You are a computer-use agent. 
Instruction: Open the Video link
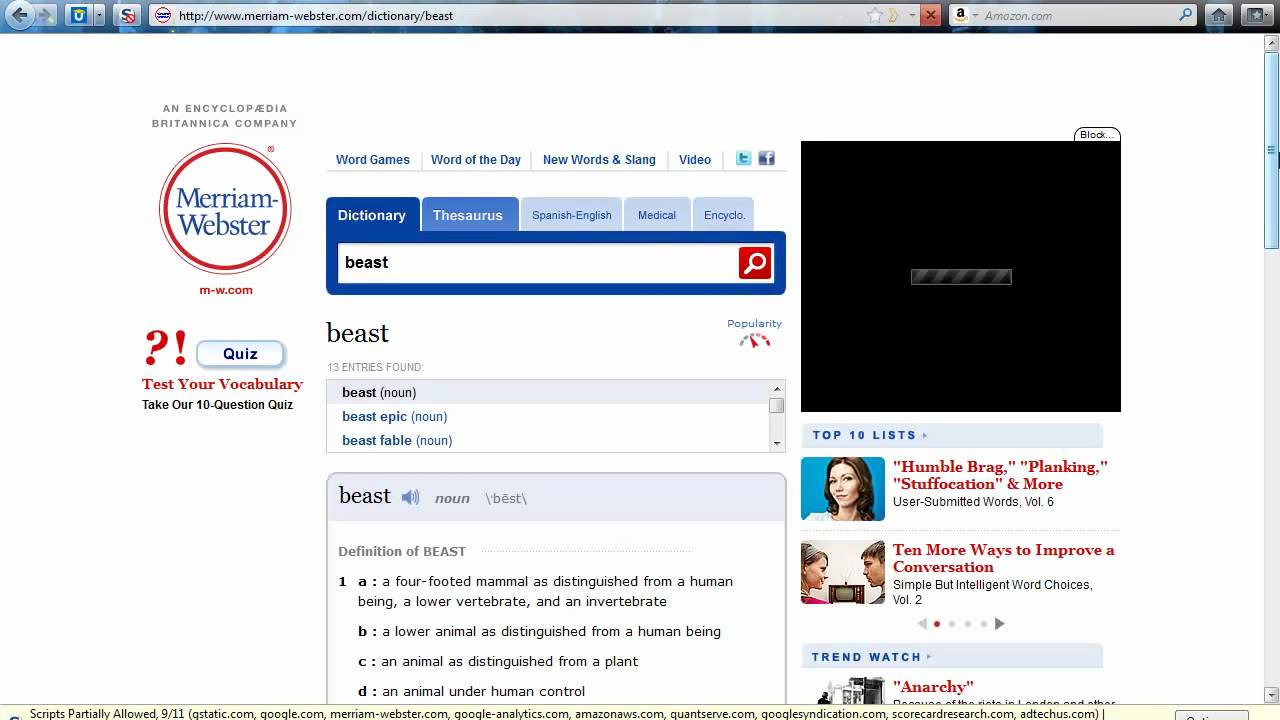tap(695, 160)
